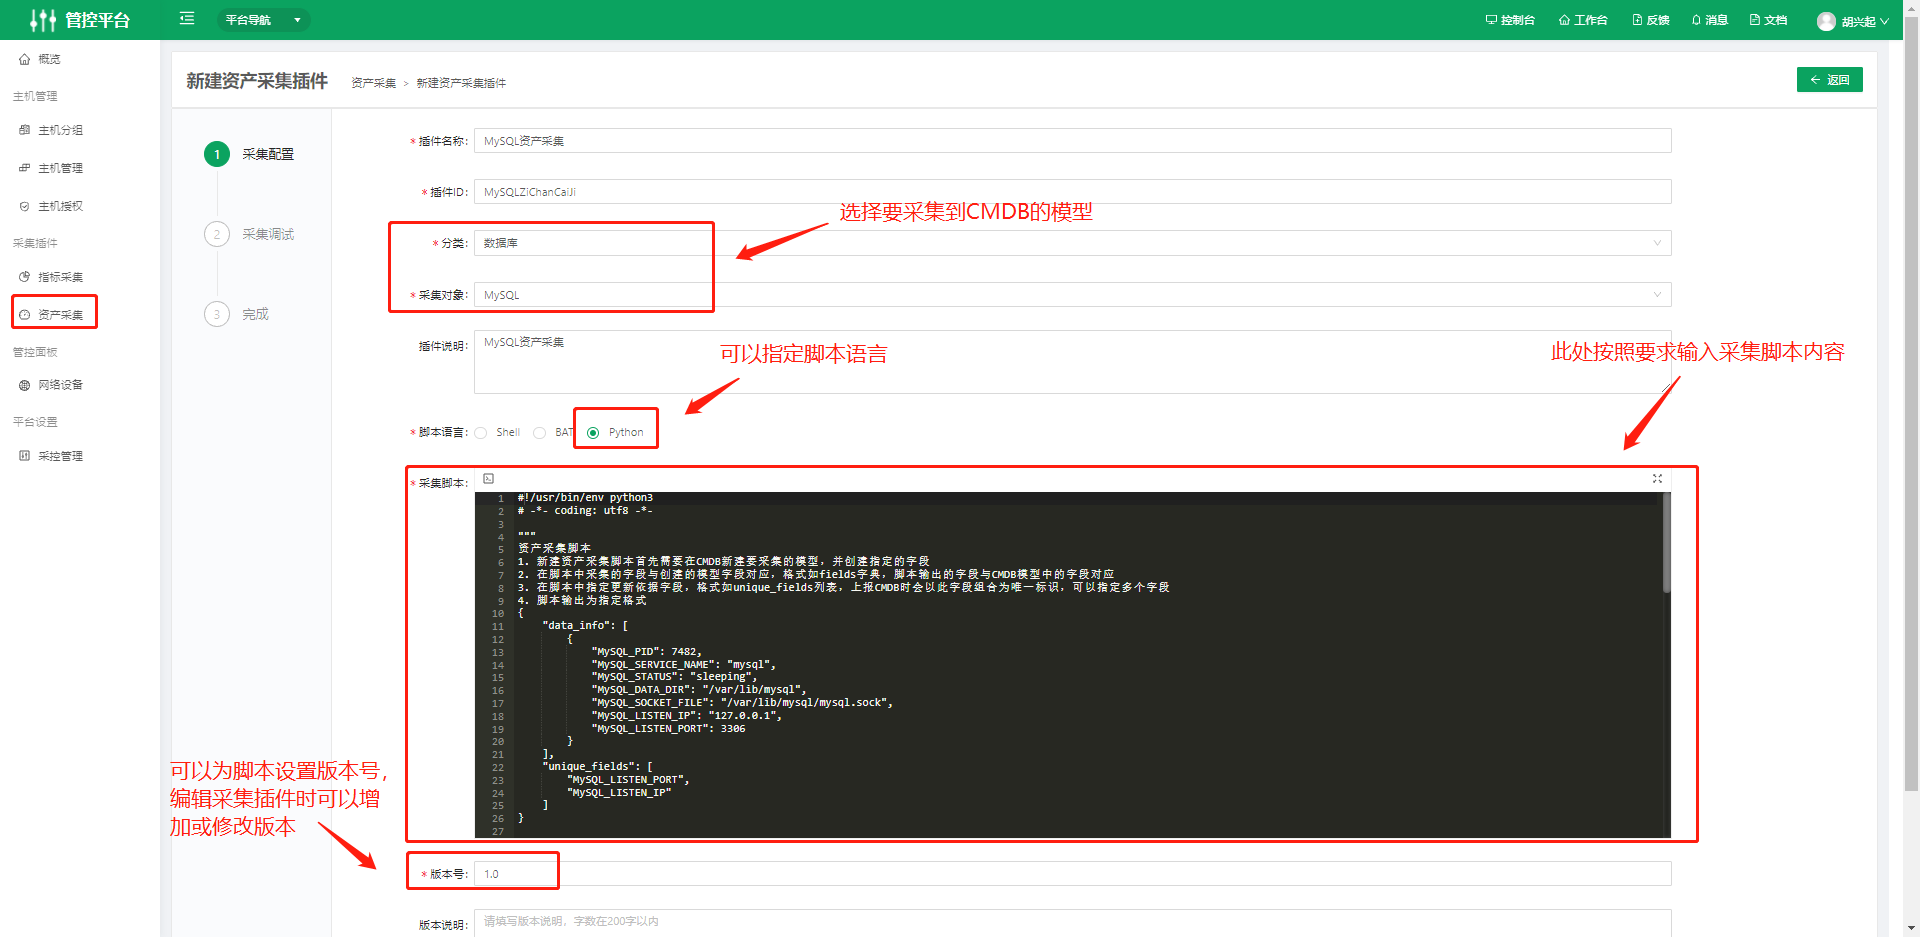Click the 文档 file icon
Screen dimensions: 1920x937
1754,20
